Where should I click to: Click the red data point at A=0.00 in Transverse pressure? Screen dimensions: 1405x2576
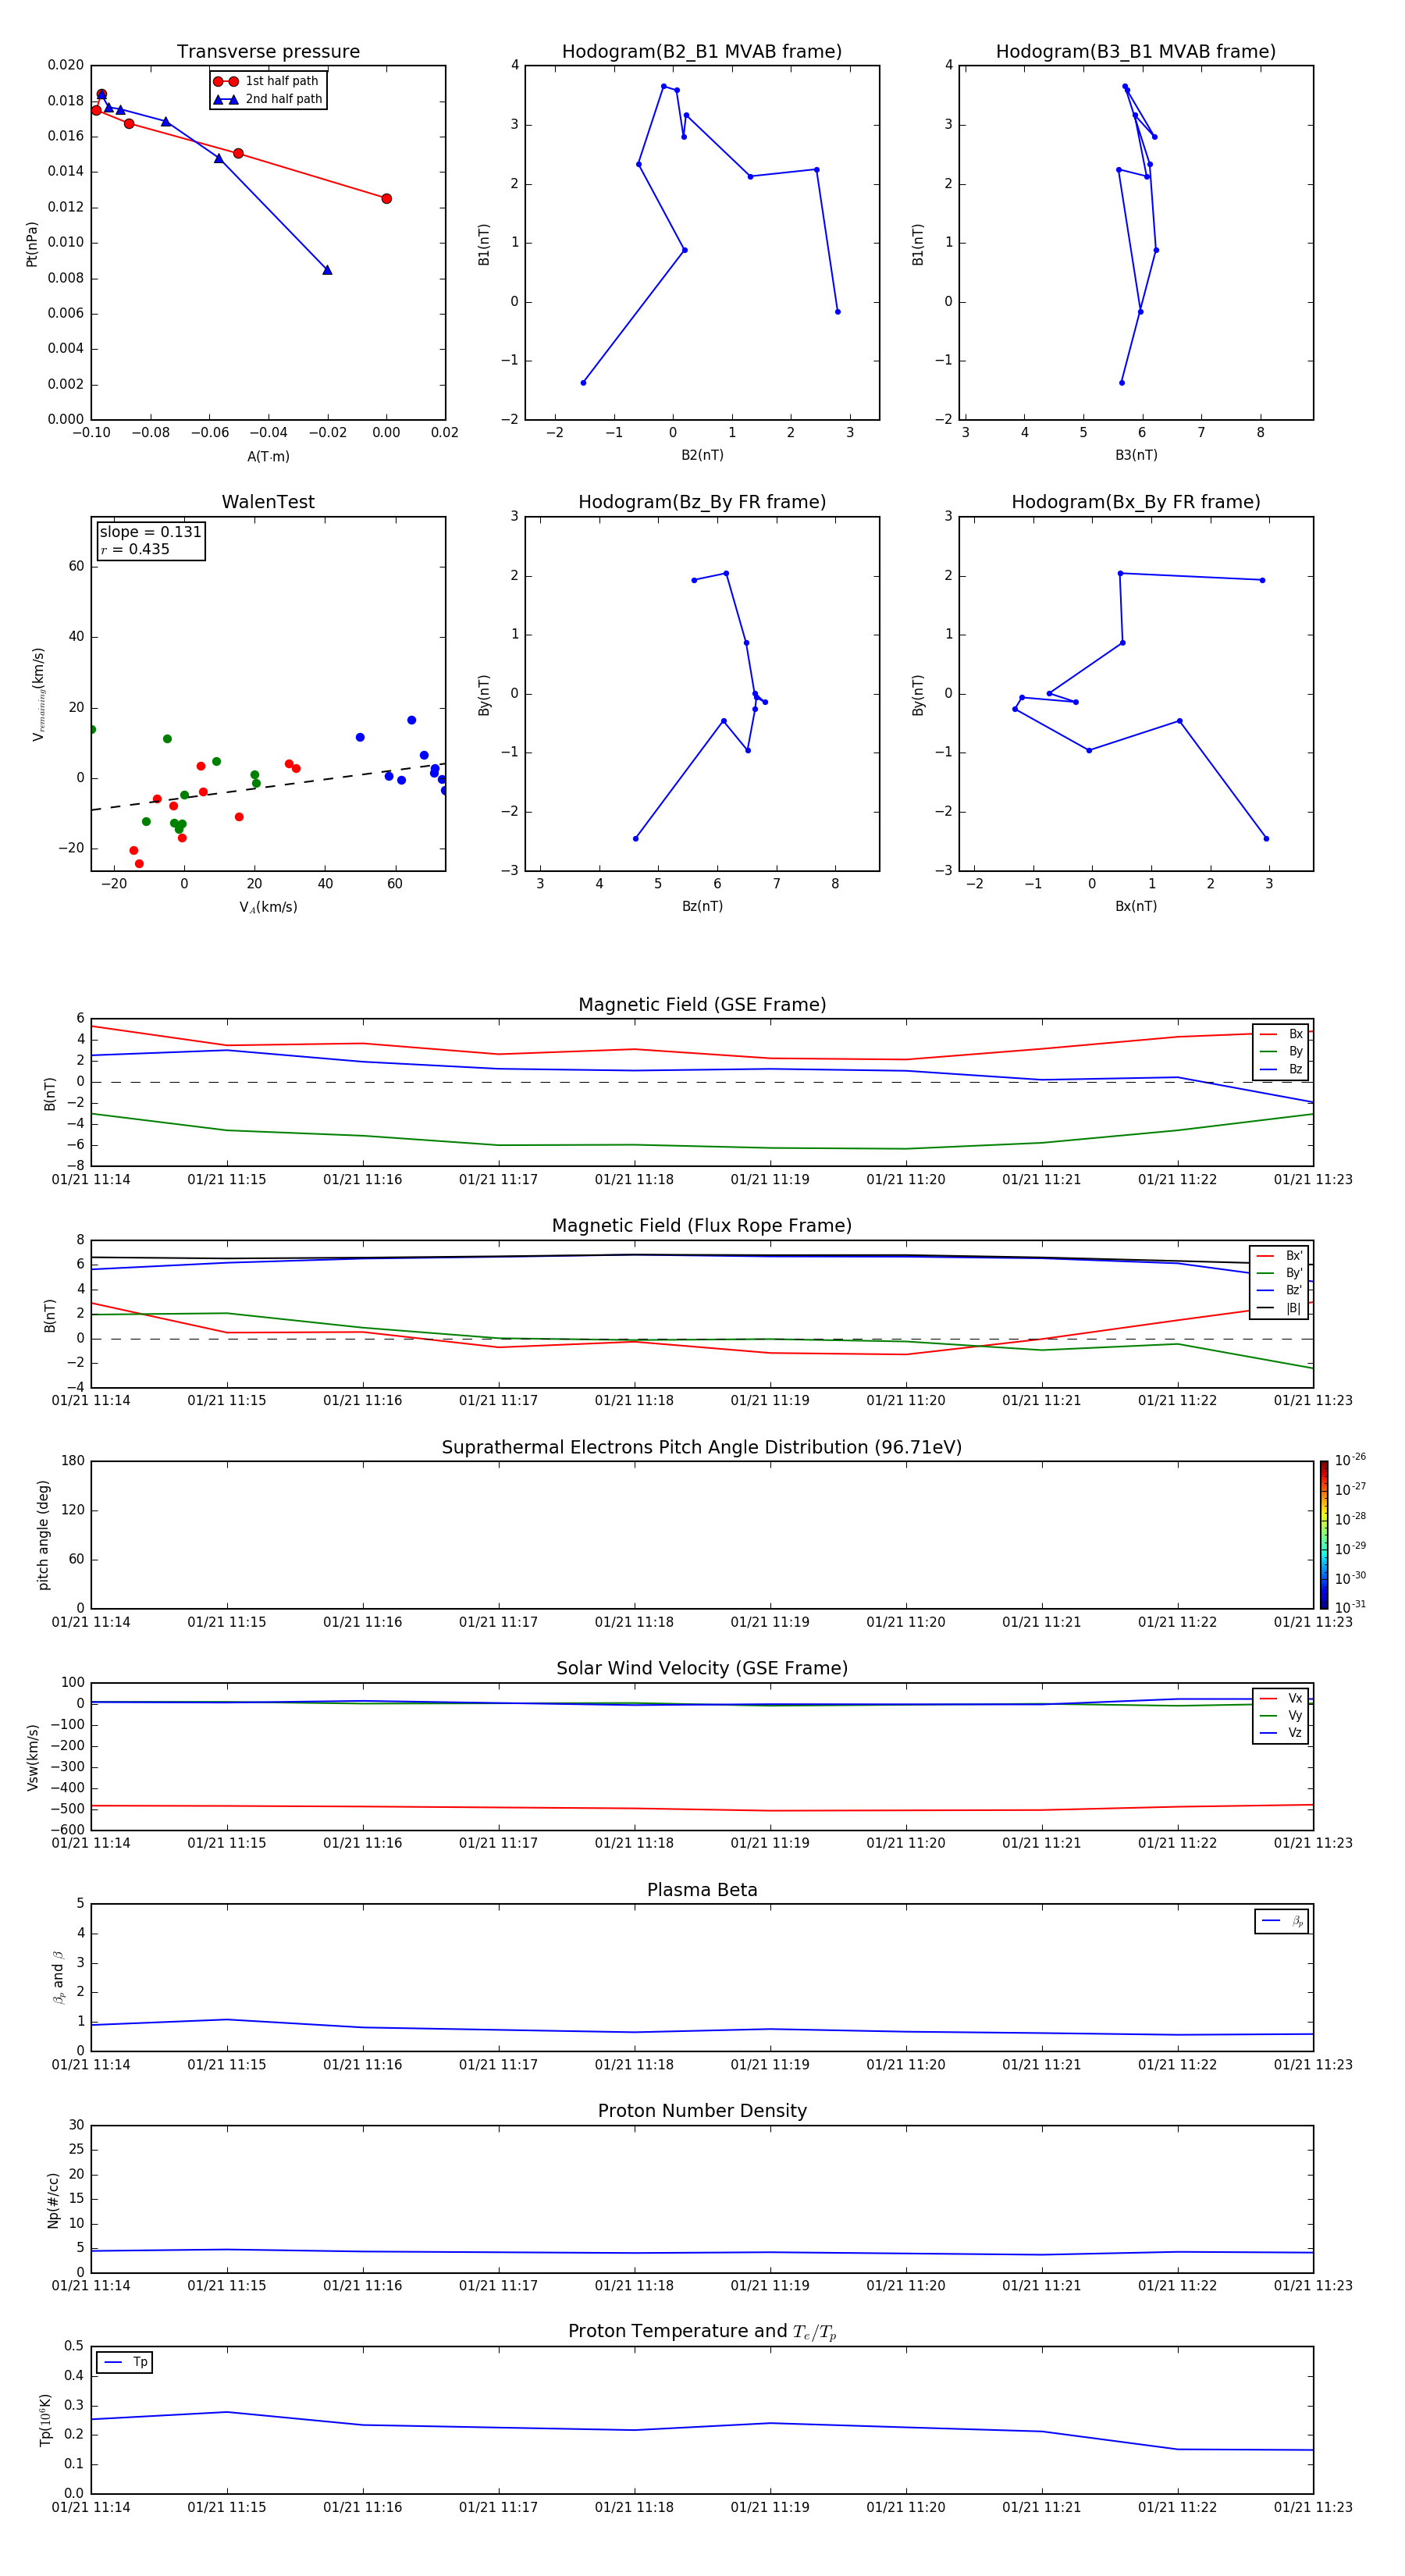[386, 199]
